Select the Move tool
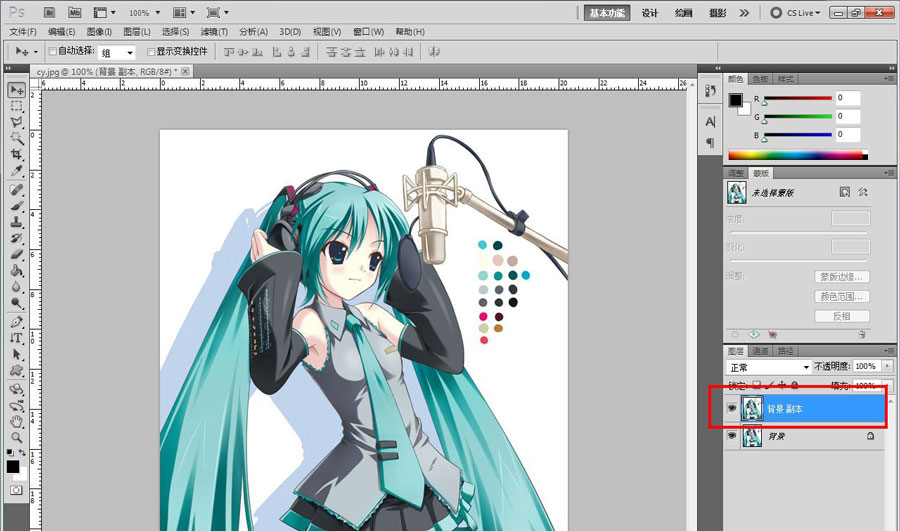Viewport: 900px width, 531px height. click(17, 90)
